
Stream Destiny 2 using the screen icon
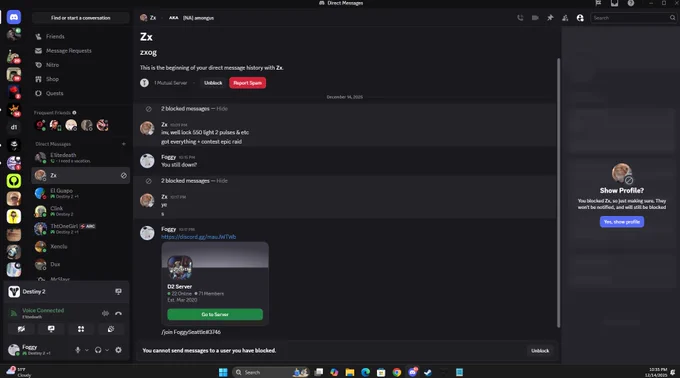pos(118,292)
